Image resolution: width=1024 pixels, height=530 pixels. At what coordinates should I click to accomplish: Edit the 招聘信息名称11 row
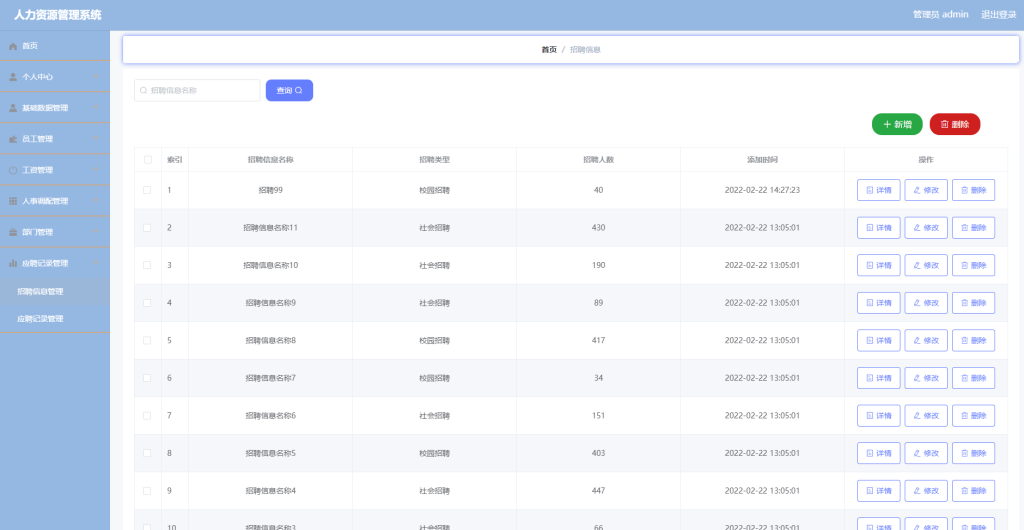pyautogui.click(x=926, y=228)
